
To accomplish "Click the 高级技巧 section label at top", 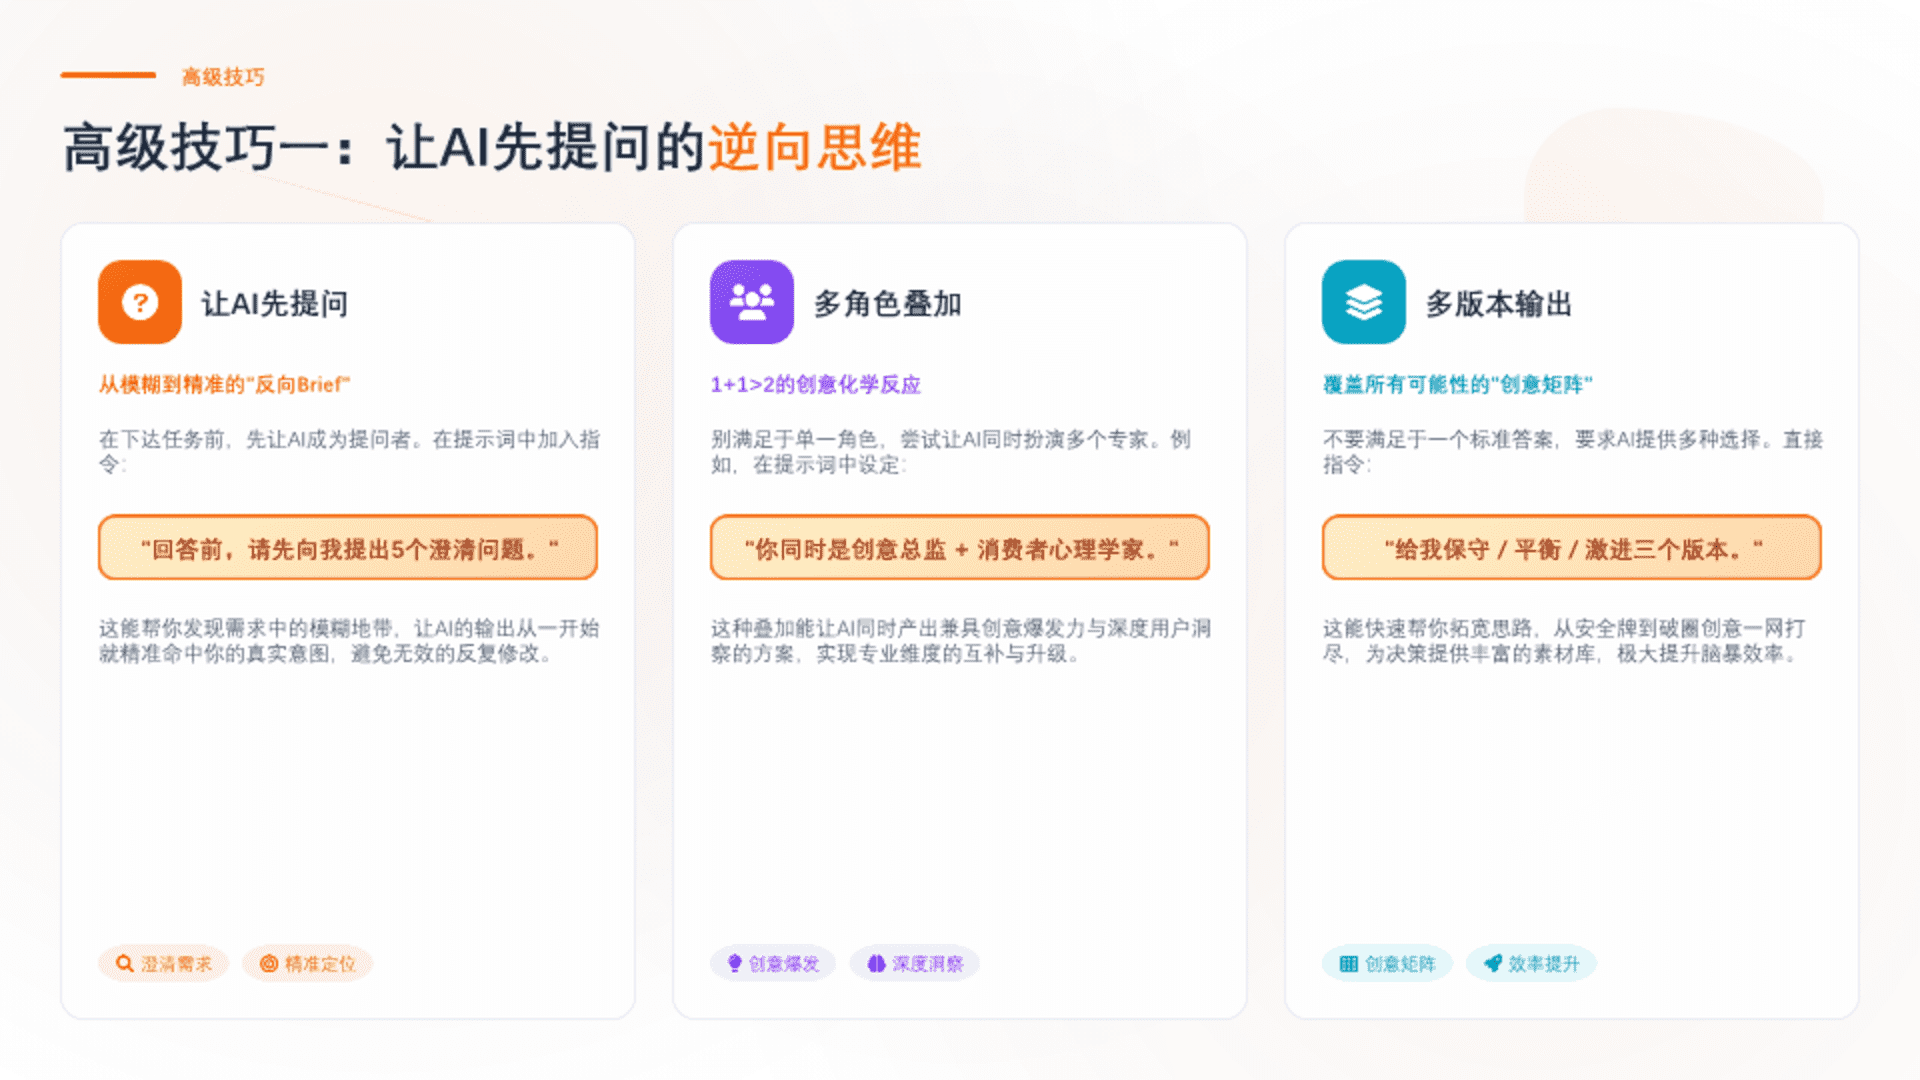I will point(223,77).
